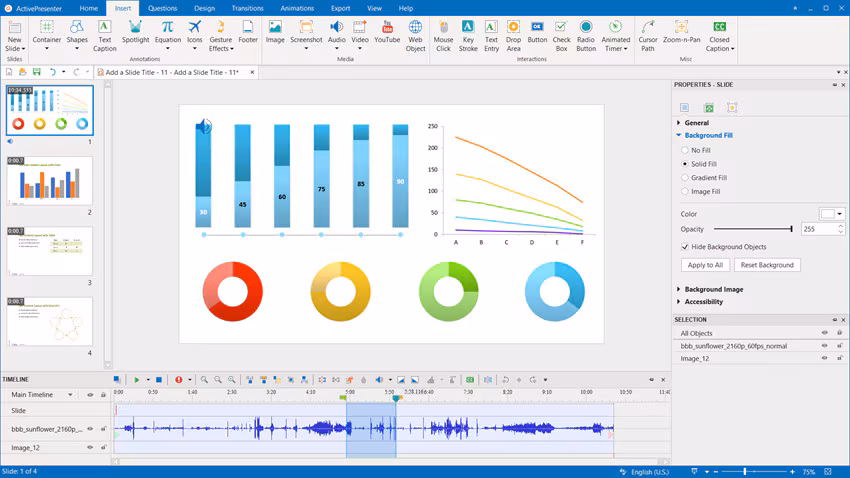Screen dimensions: 850x478
Task: Click the Opacity value field showing 255
Action: tap(819, 229)
